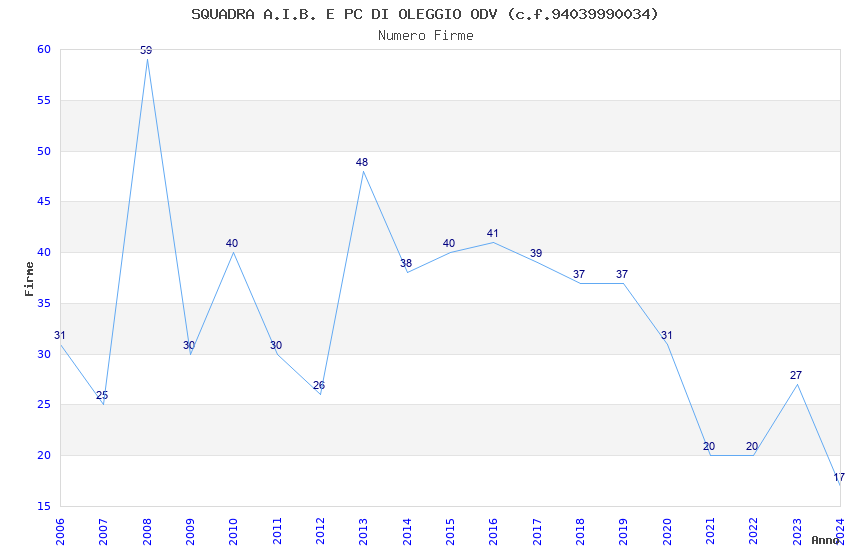The width and height of the screenshot is (850, 550).
Task: Pick the data label 30 for year 2009
Action: (x=189, y=345)
